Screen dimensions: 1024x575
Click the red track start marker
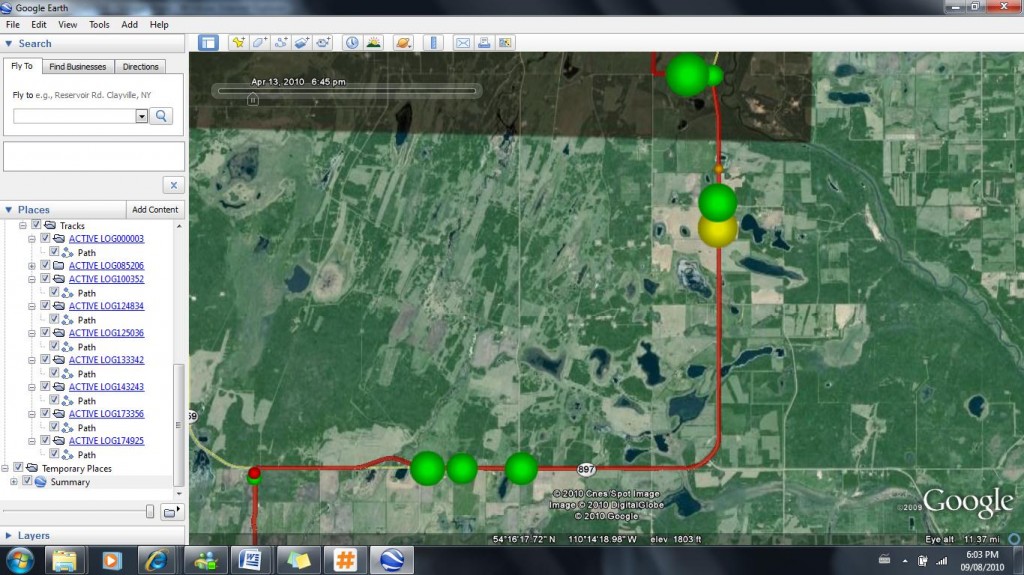click(x=255, y=472)
